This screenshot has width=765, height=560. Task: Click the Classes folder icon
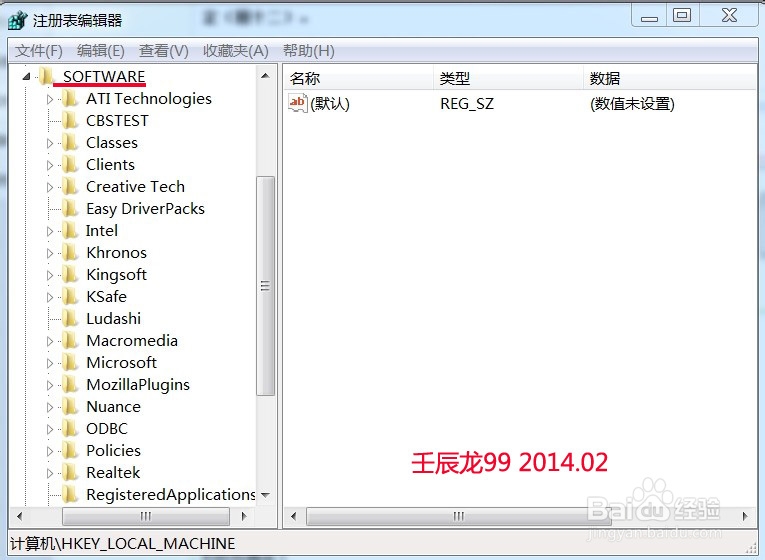pyautogui.click(x=70, y=142)
